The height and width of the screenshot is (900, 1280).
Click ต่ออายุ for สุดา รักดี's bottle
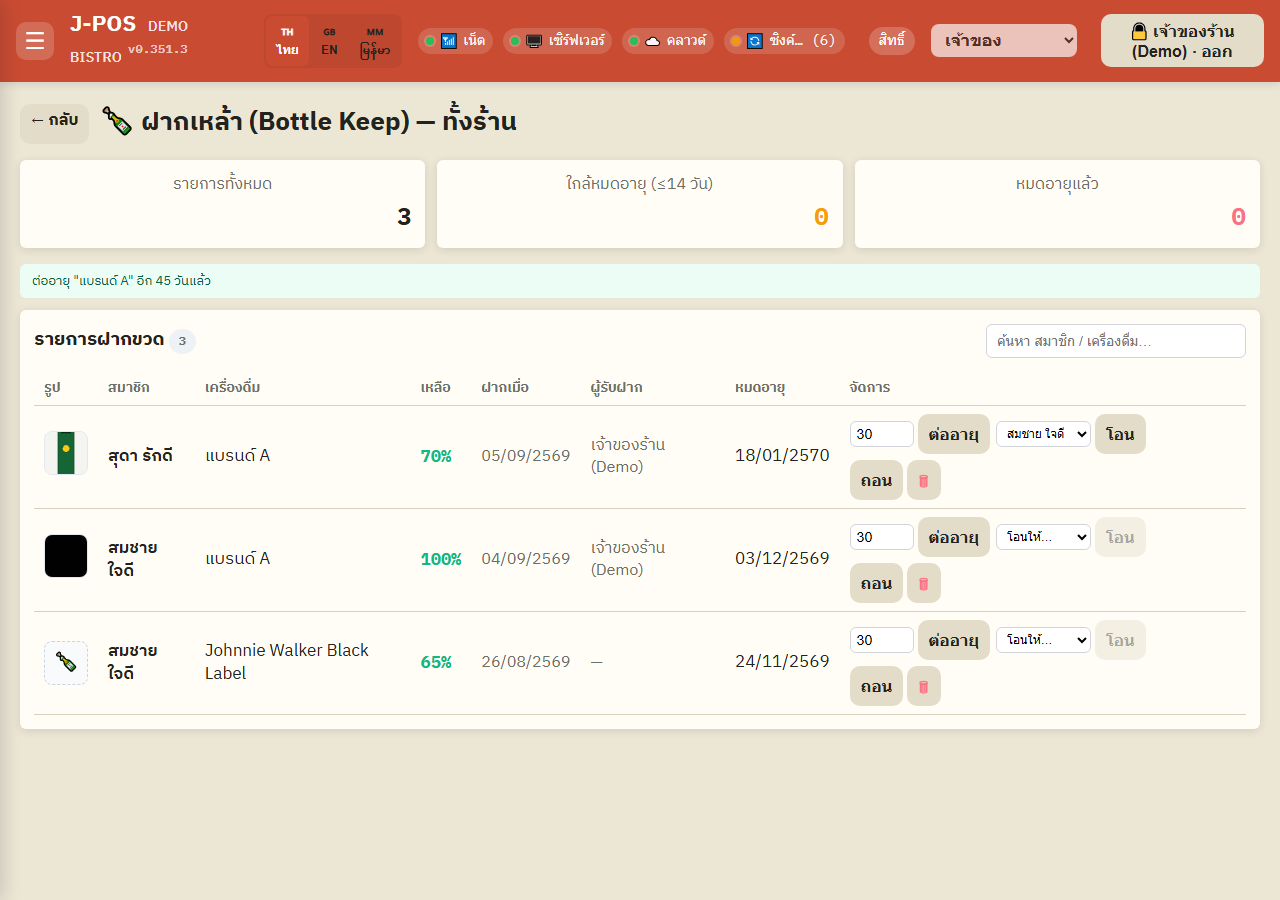(x=954, y=434)
